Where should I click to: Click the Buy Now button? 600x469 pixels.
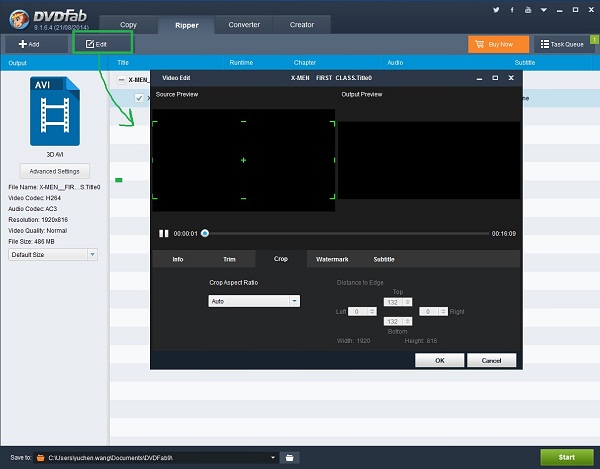tap(498, 44)
